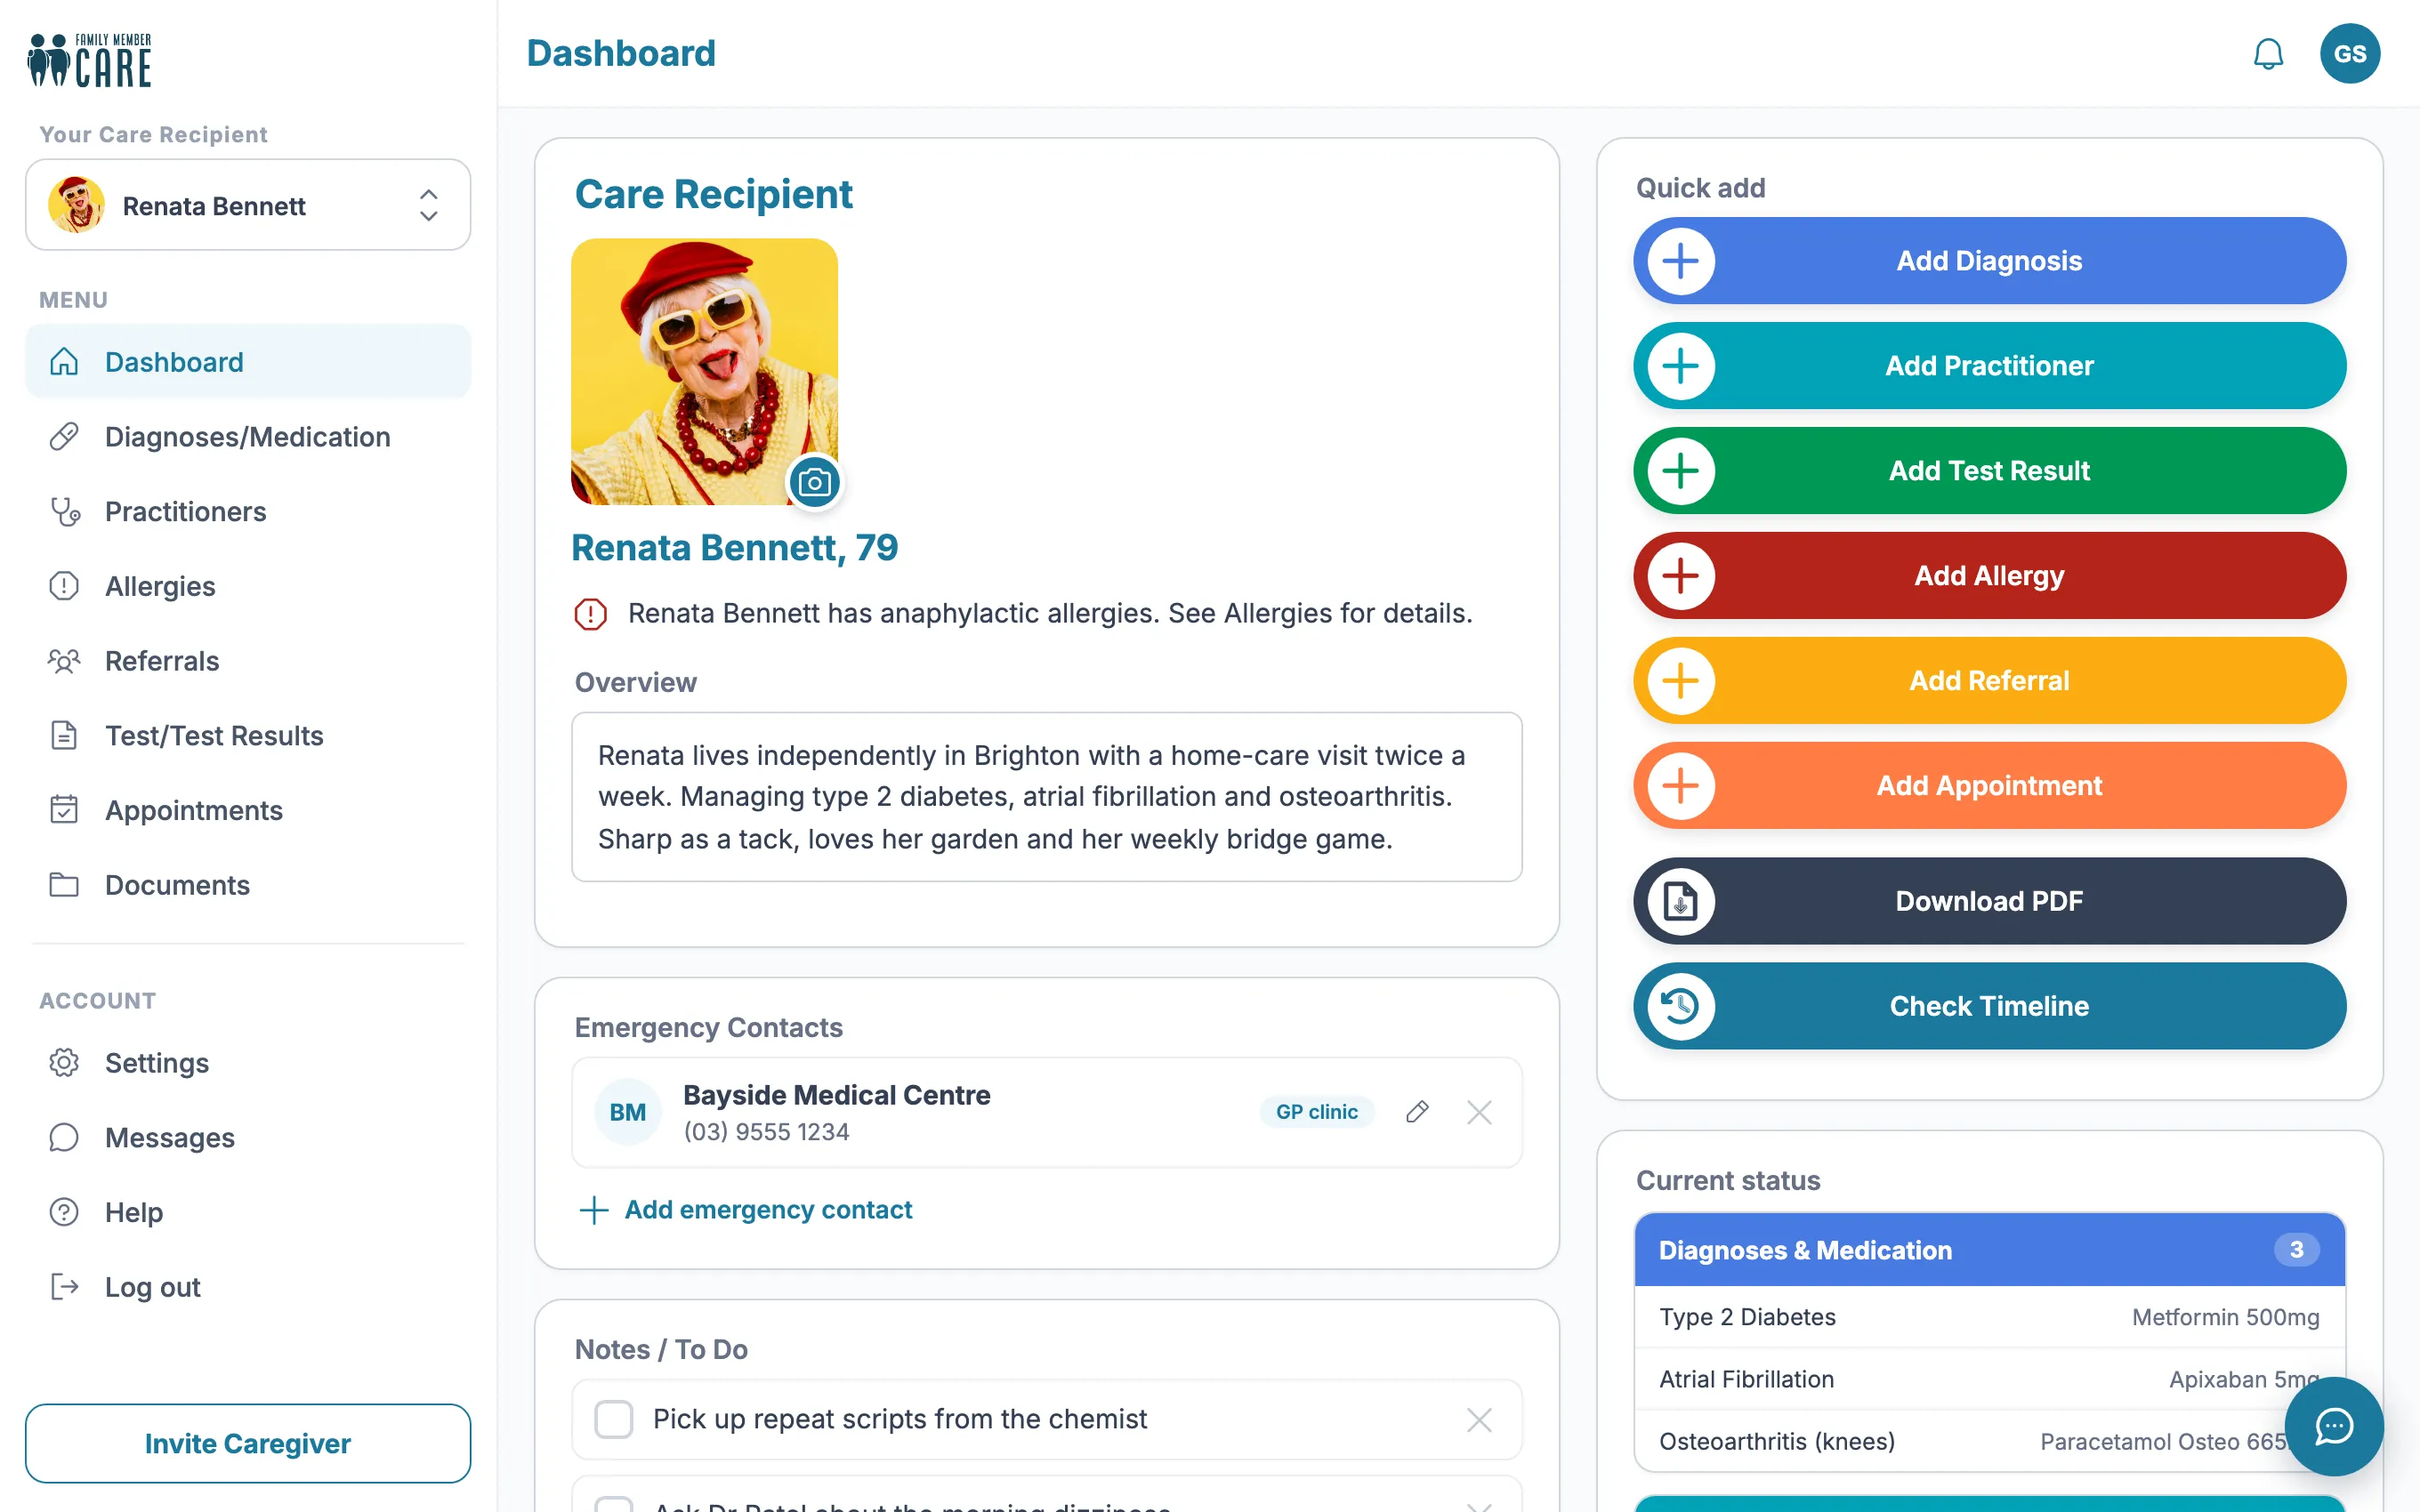Click the Invite Caregiver button
This screenshot has height=1512, width=2420.
pyautogui.click(x=248, y=1444)
